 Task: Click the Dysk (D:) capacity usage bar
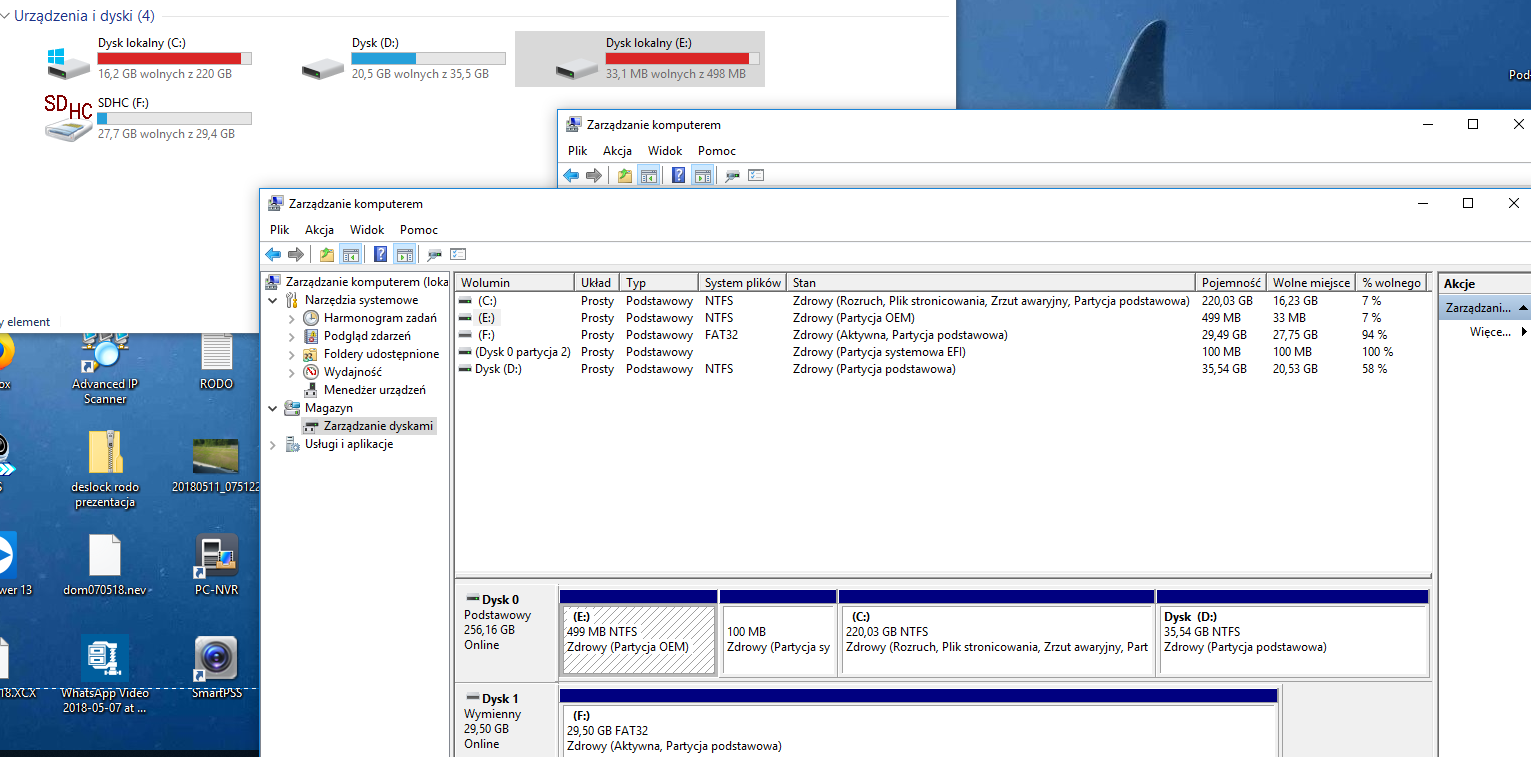coord(428,59)
